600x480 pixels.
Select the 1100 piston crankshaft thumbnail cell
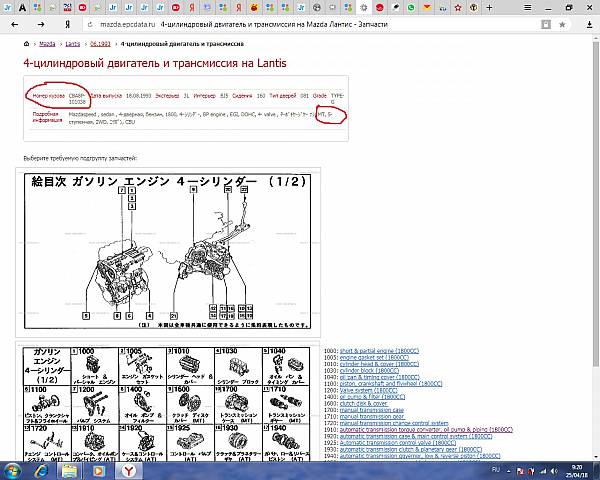[x=47, y=405]
